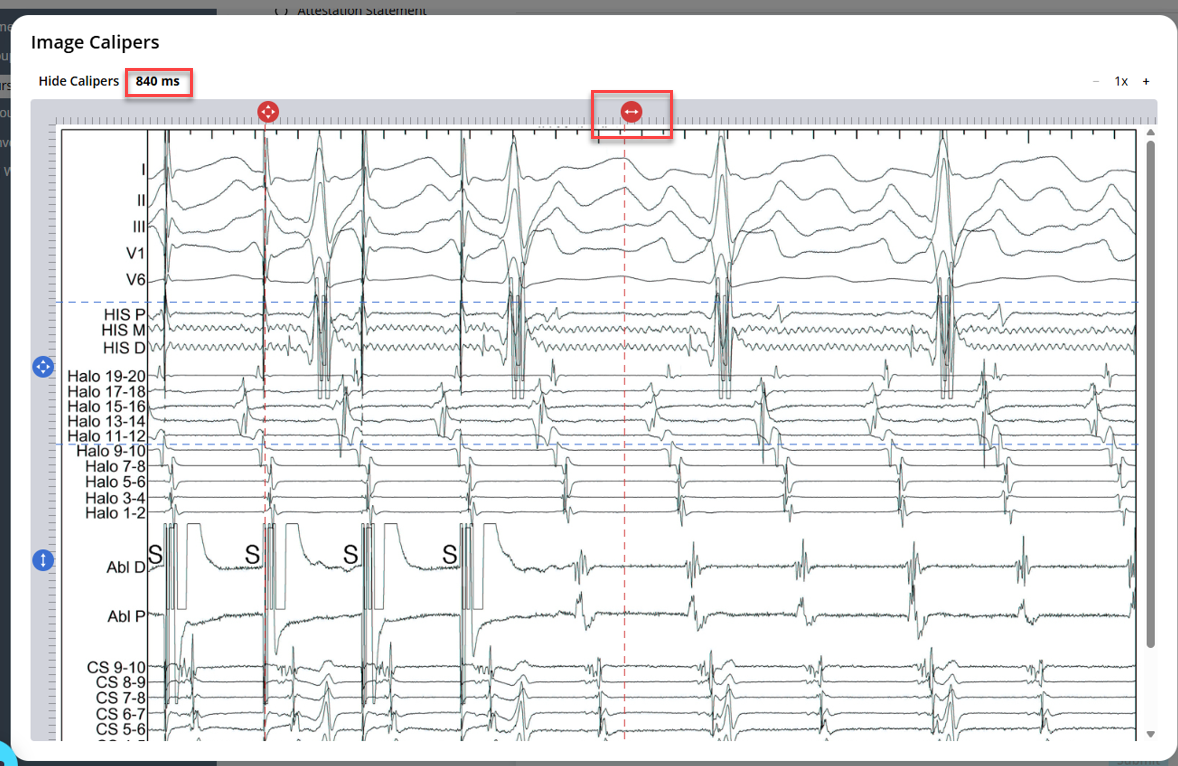Click the HIS P channel label

click(x=125, y=315)
